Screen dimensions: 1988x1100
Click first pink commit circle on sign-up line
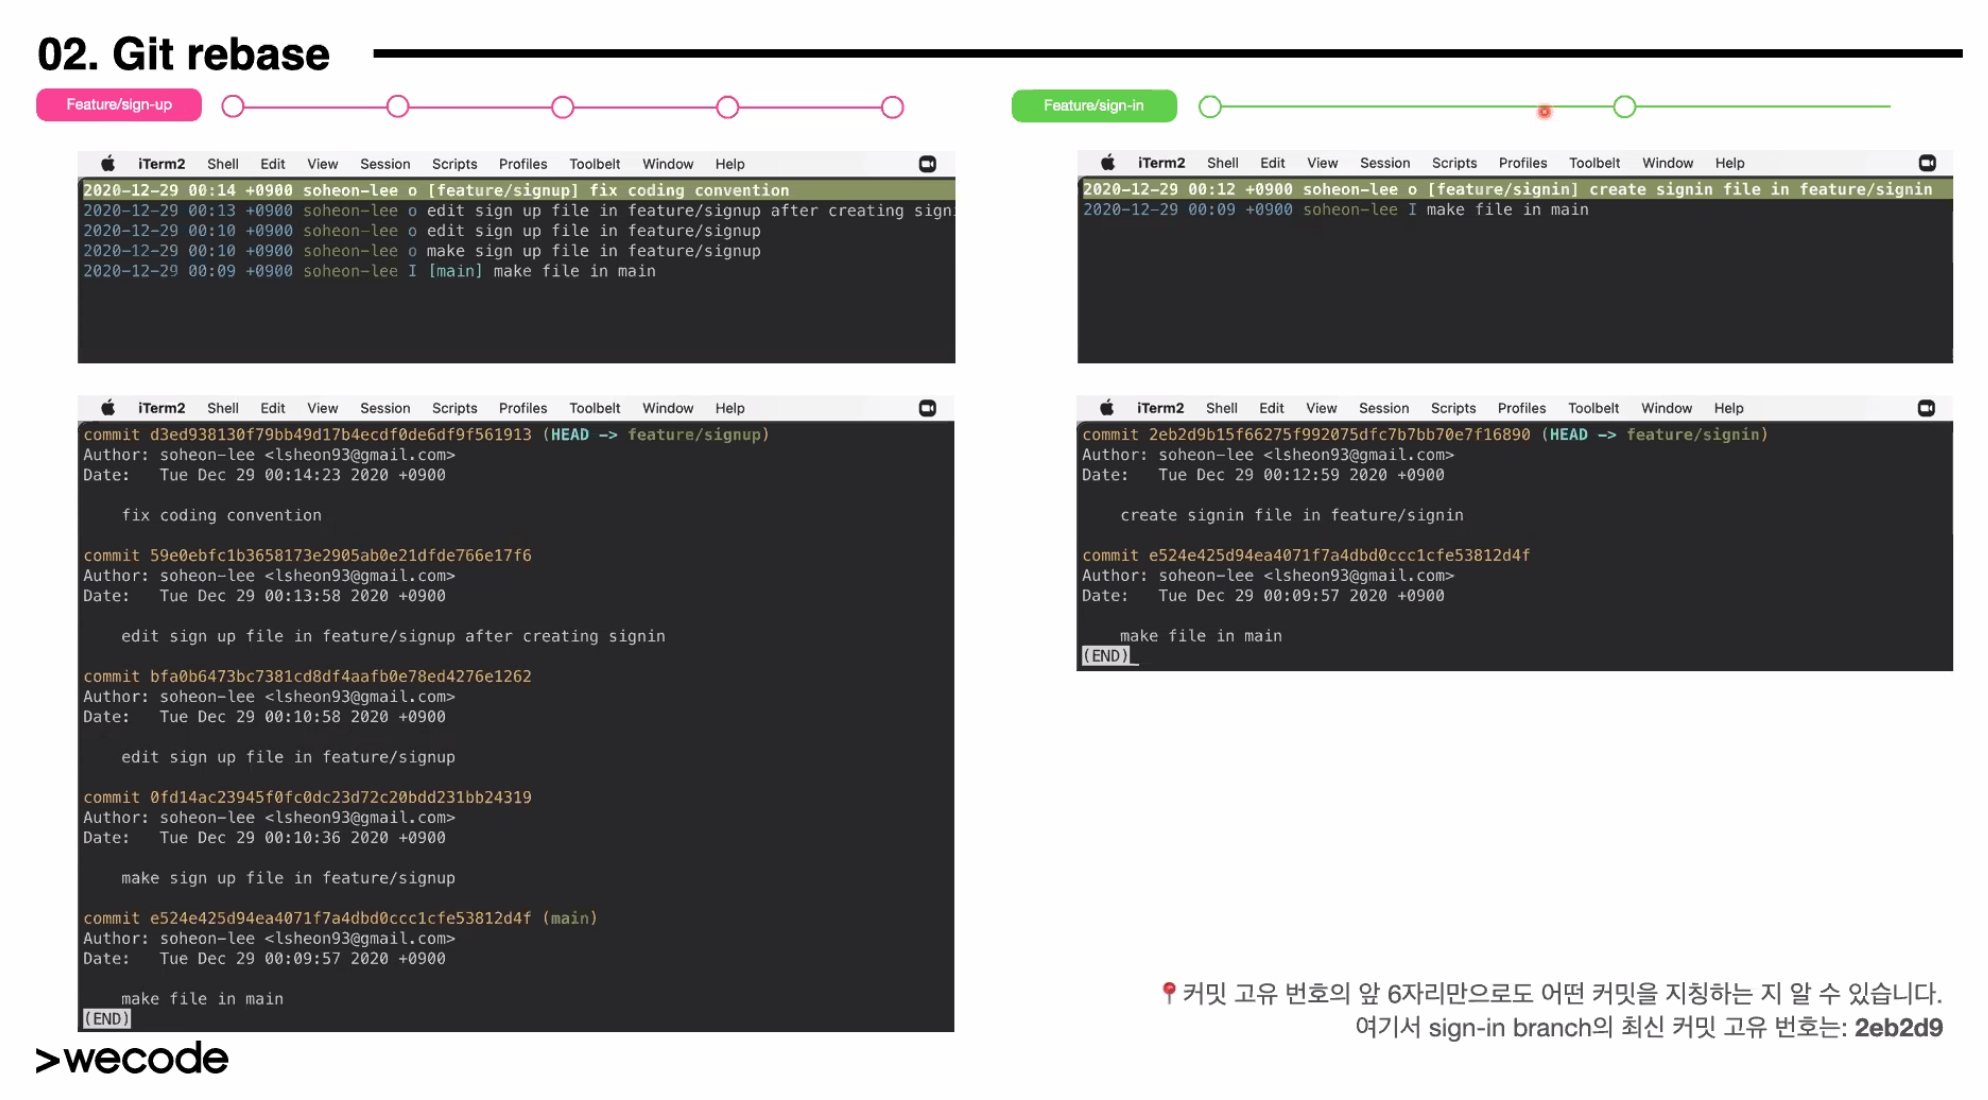pos(233,107)
